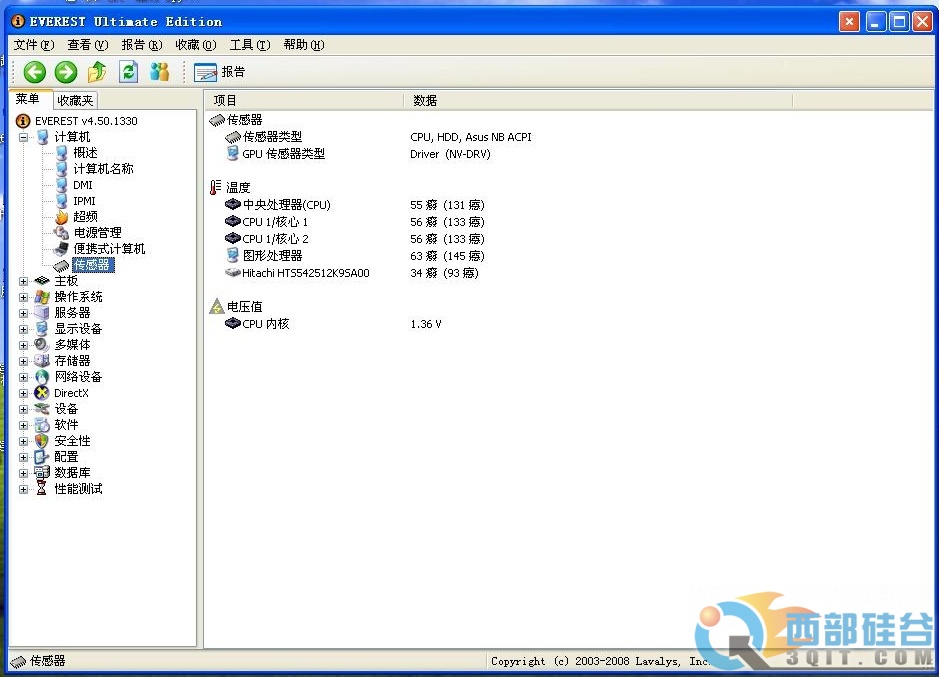Collapse the 计算机 tree node
Screen dimensions: 939x677
pos(23,137)
